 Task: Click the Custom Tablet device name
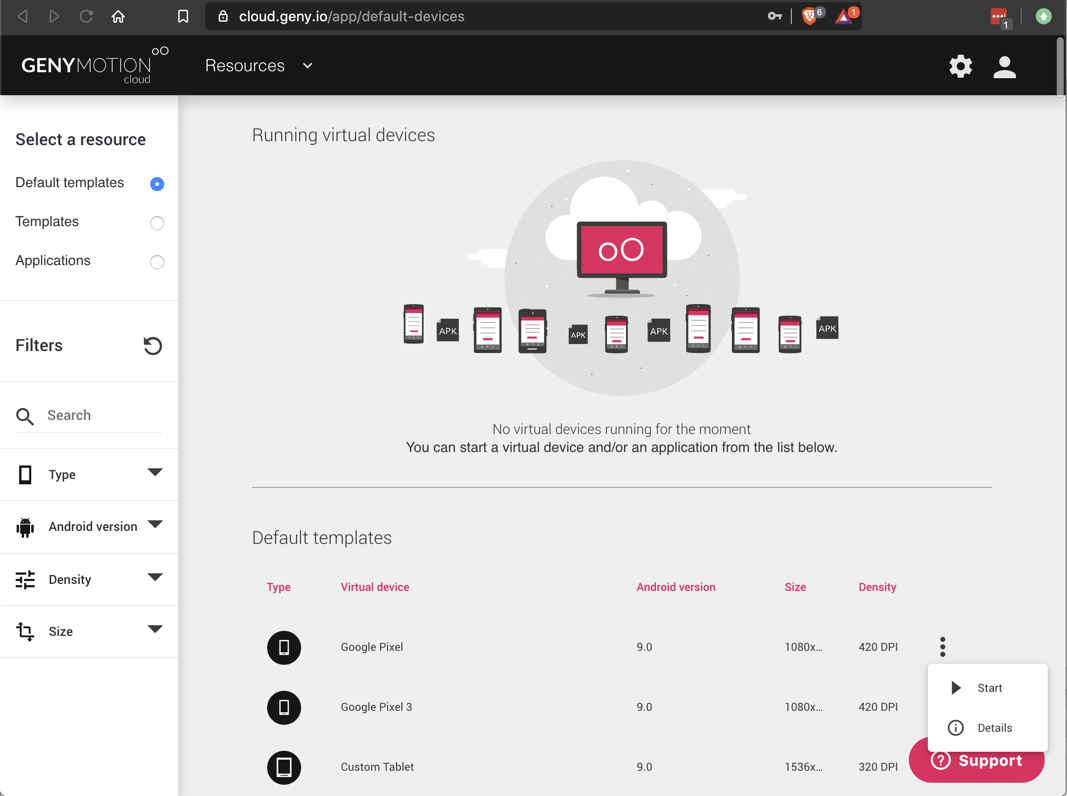[377, 767]
